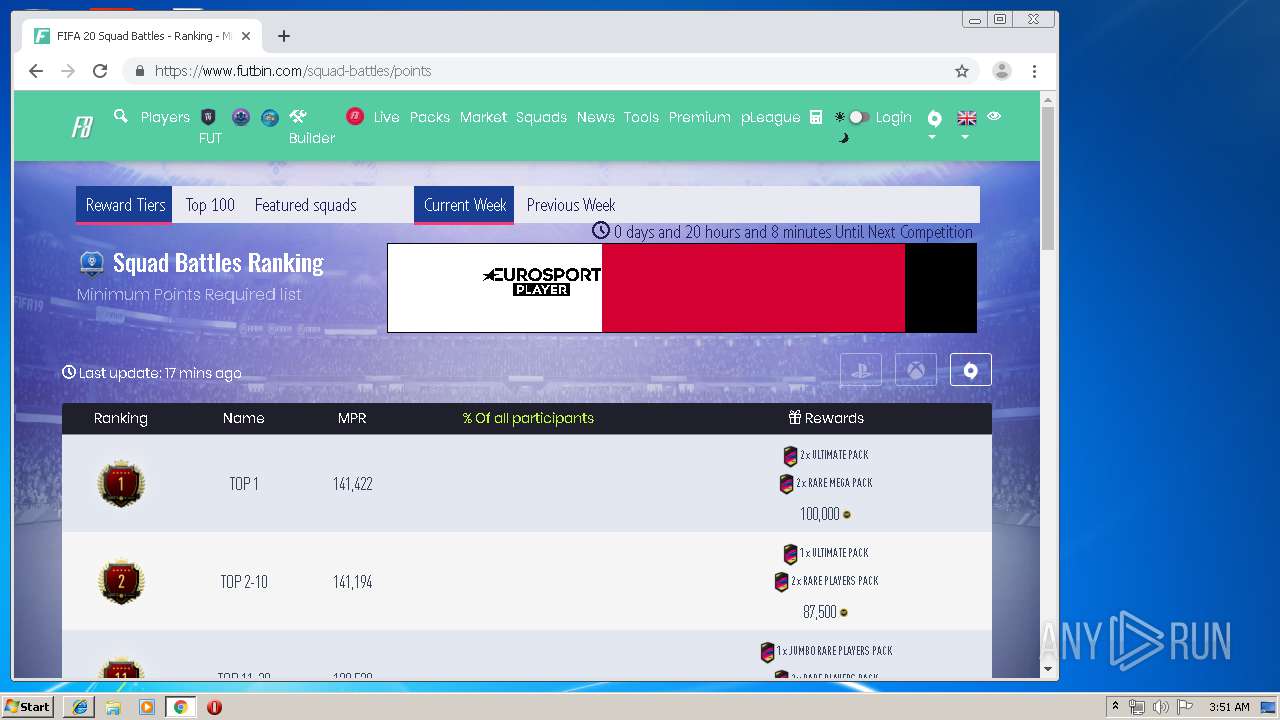Screen dimensions: 1280x720
Task: Click the page vertical scrollbar thumb
Action: (x=1048, y=177)
